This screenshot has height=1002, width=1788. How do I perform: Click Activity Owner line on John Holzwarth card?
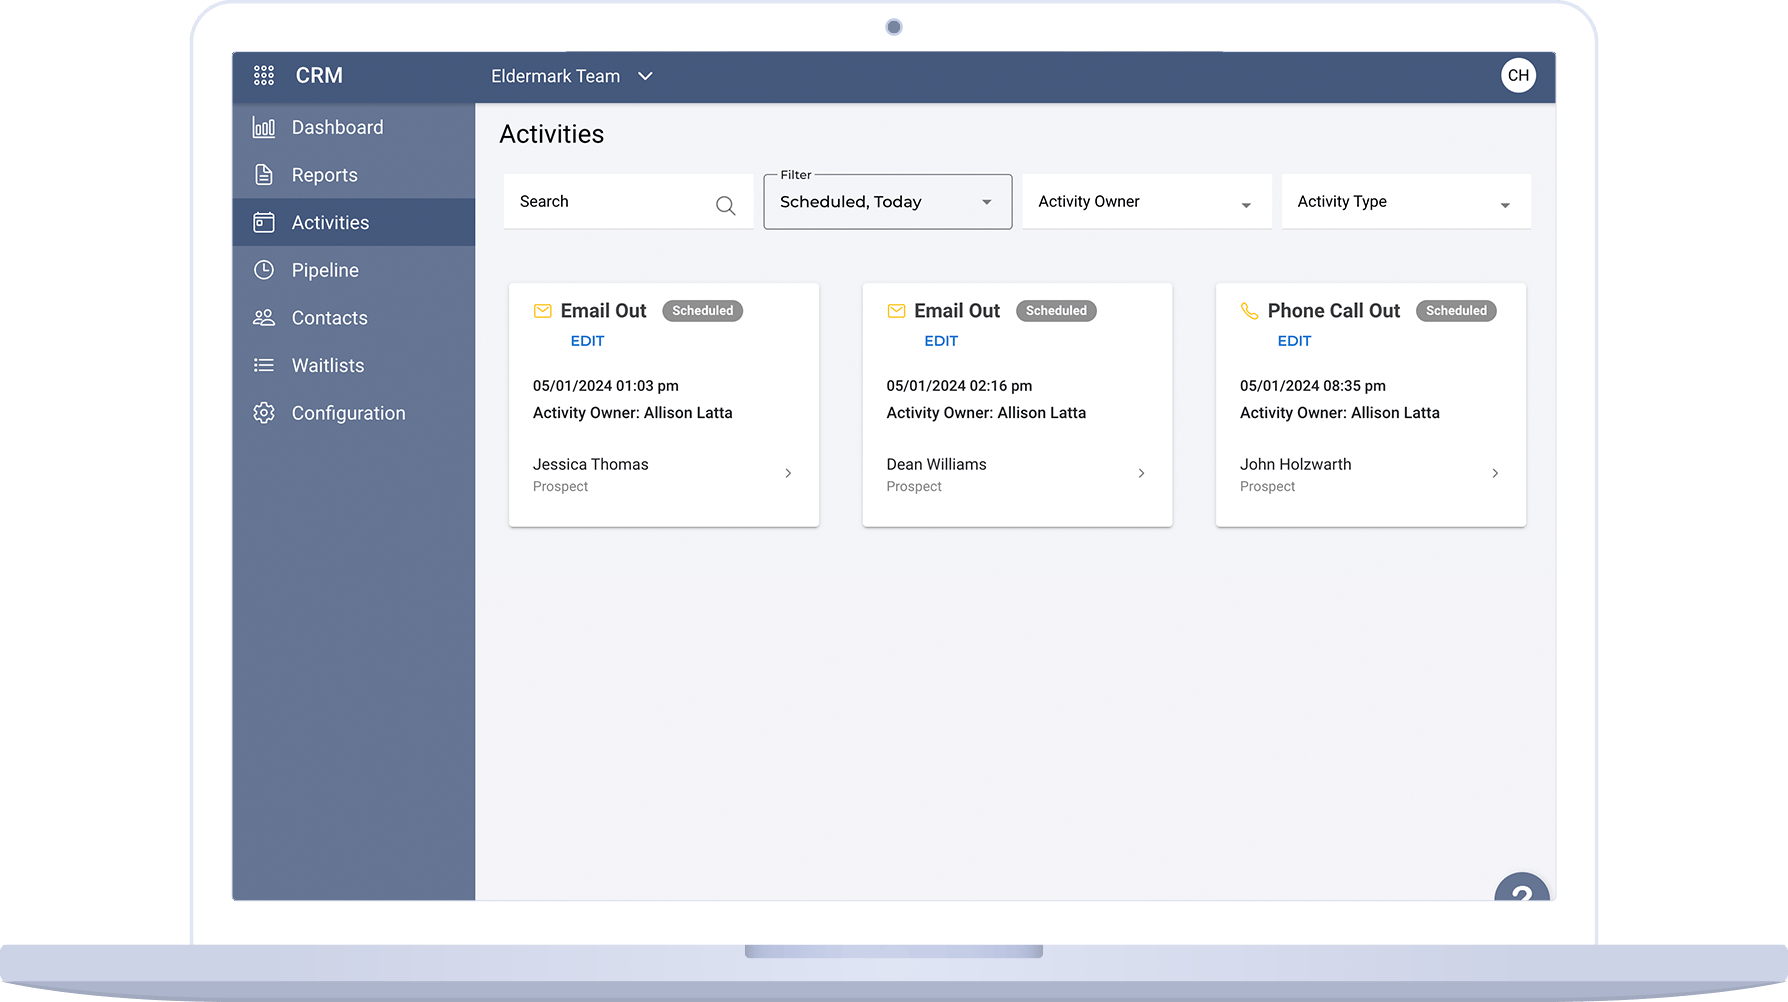click(x=1340, y=413)
